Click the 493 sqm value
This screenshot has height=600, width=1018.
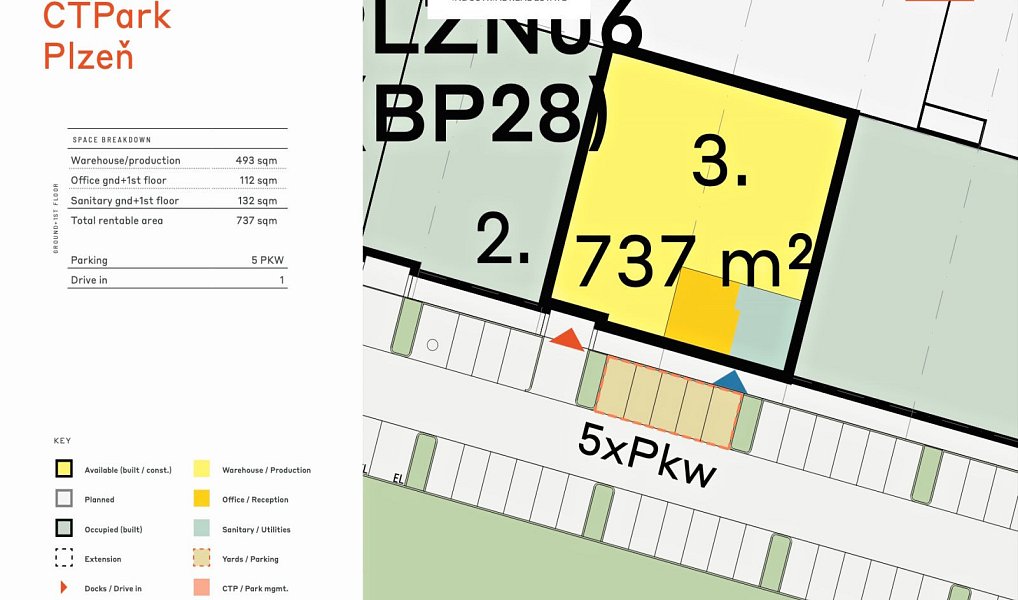click(256, 160)
